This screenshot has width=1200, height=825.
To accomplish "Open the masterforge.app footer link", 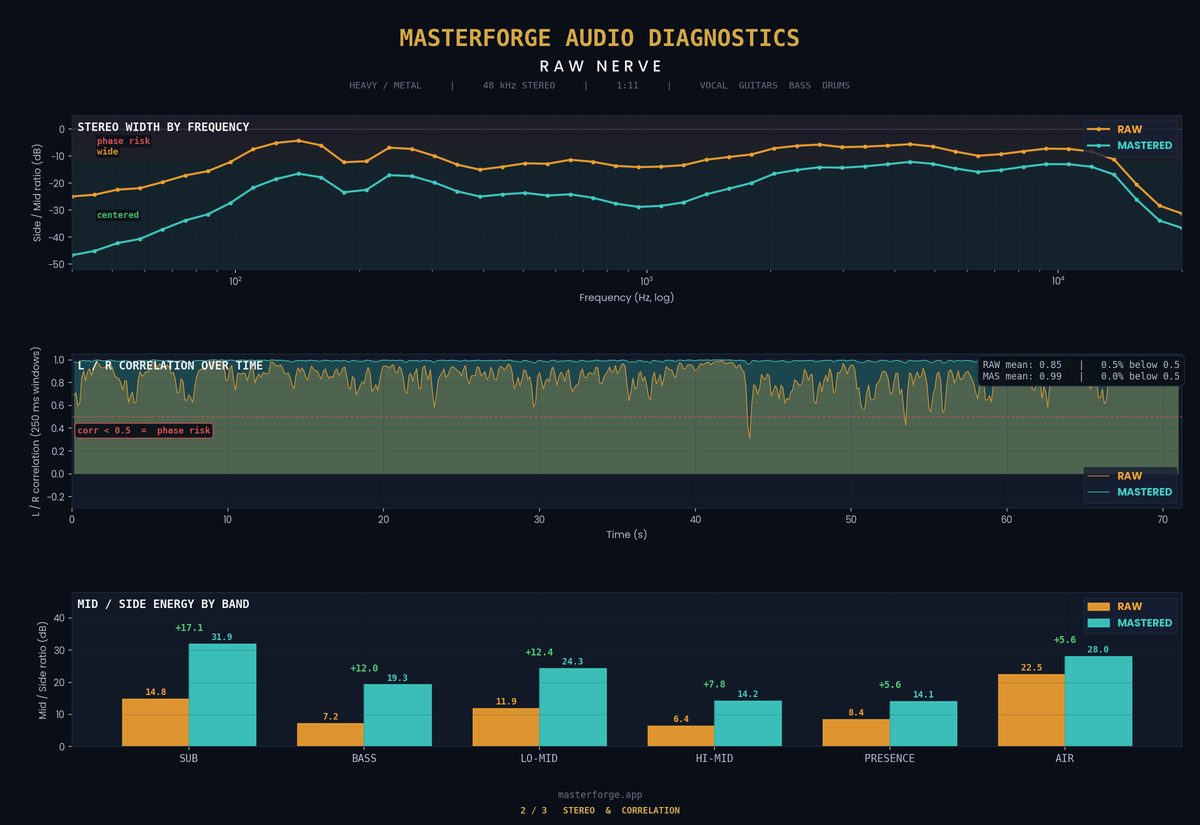I will click(600, 794).
